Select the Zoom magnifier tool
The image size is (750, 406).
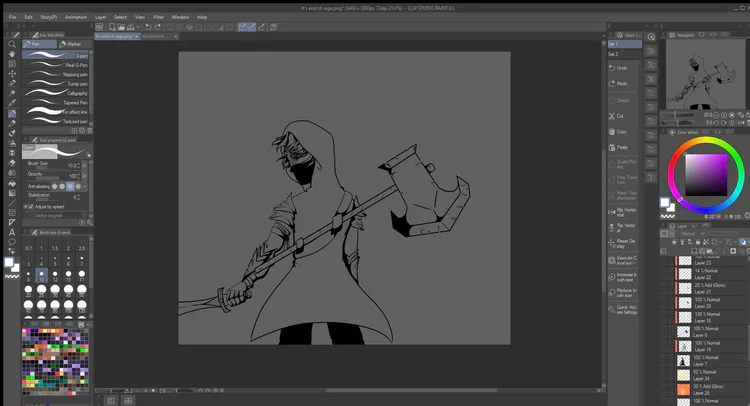click(x=12, y=44)
